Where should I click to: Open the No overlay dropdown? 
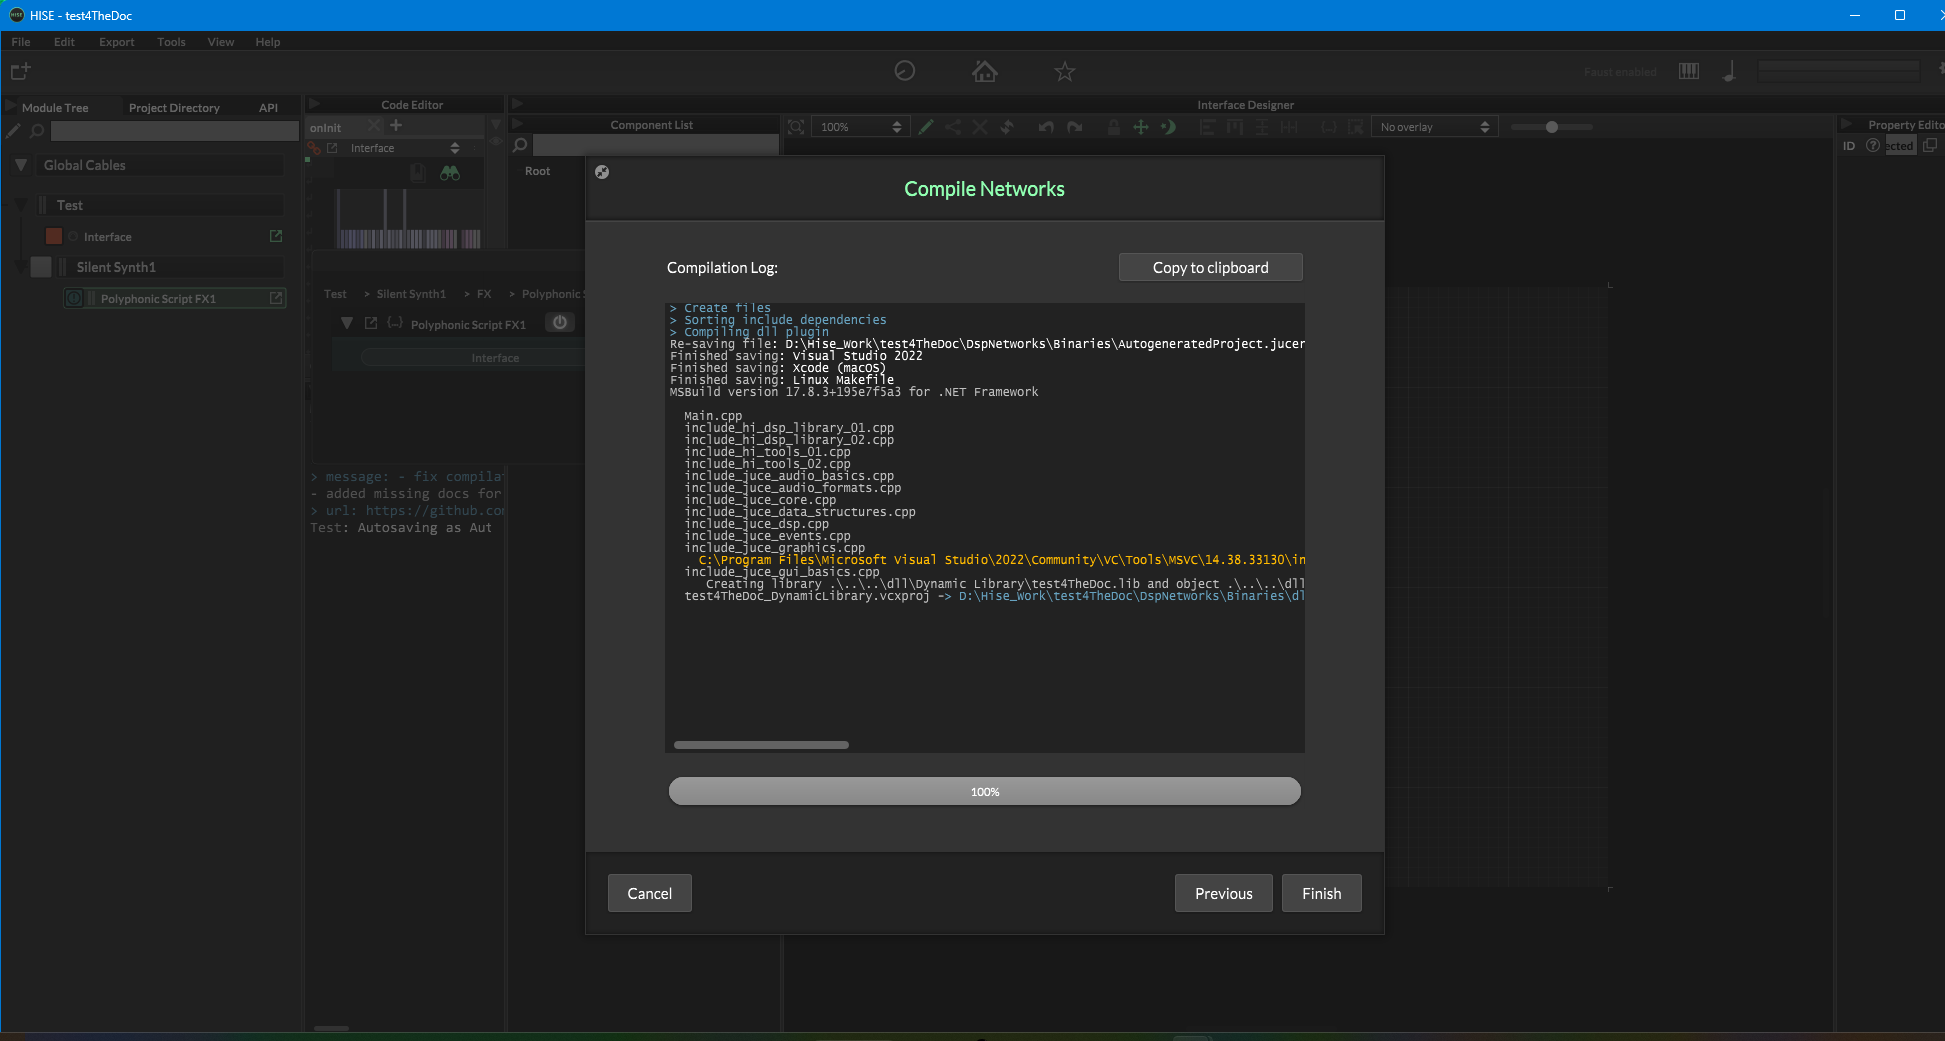(1435, 127)
